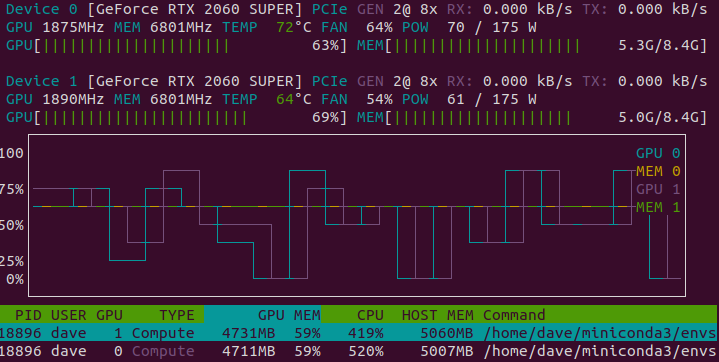719x362 pixels.
Task: Sort processes by the GPU MEM column header
Action: 289,315
